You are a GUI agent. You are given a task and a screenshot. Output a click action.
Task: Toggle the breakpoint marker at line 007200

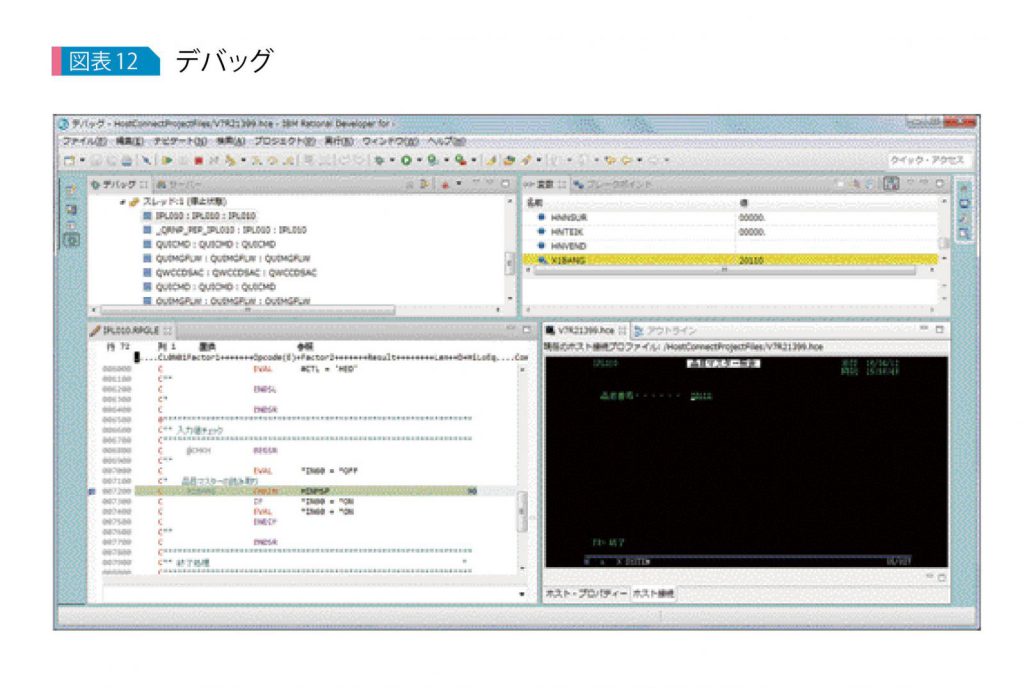(90, 491)
